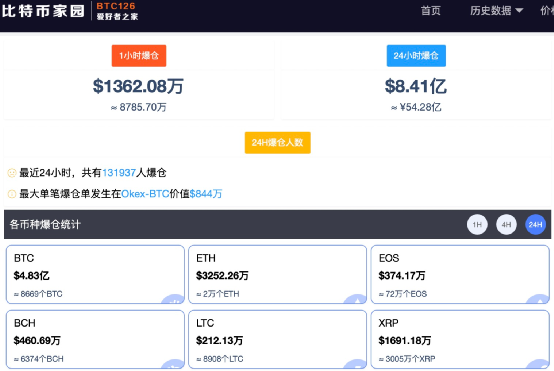Open the ETH liquidation card

coord(278,275)
